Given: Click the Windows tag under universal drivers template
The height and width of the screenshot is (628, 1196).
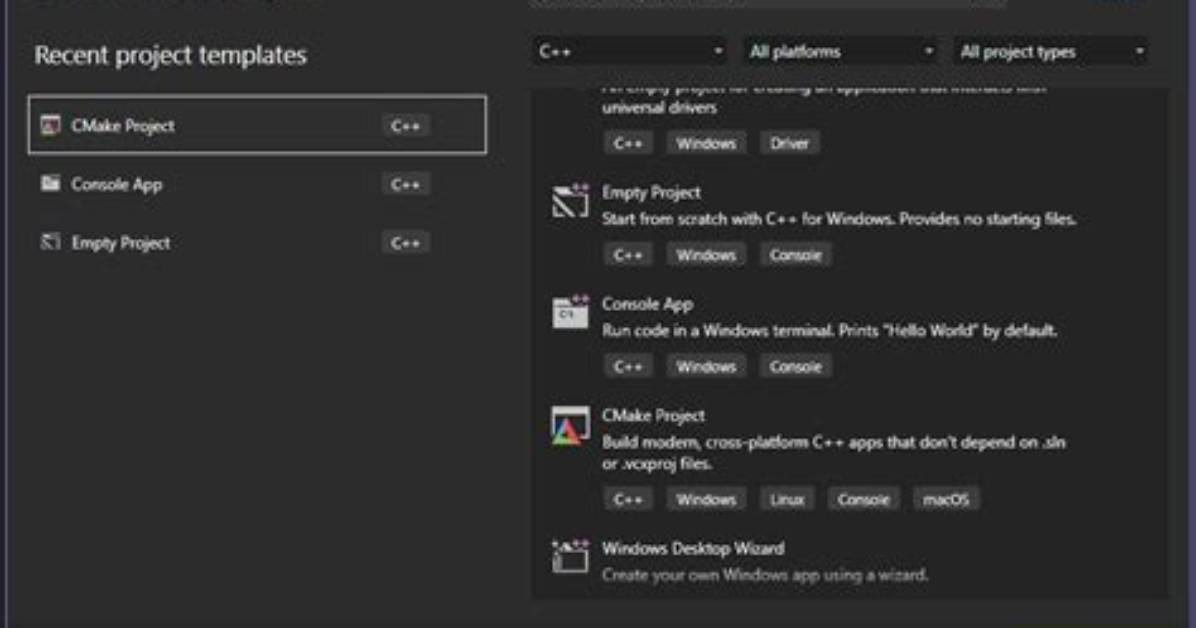Looking at the screenshot, I should point(706,143).
